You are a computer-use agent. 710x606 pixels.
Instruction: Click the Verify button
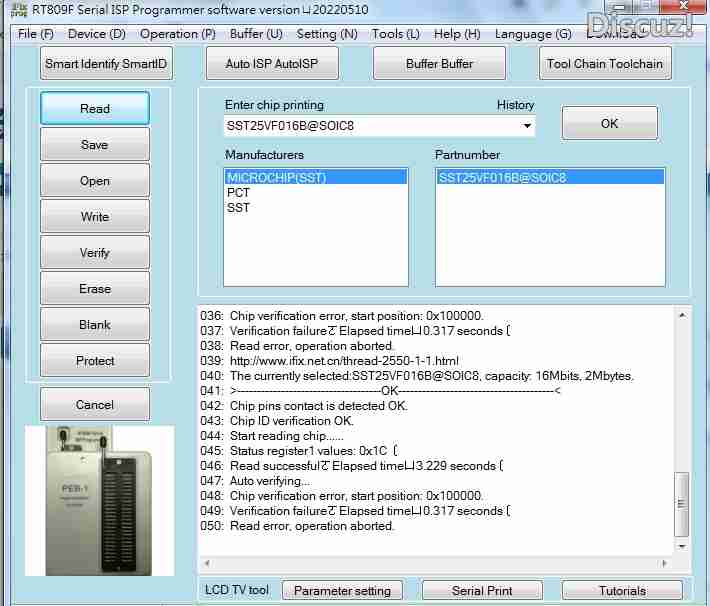pyautogui.click(x=95, y=253)
